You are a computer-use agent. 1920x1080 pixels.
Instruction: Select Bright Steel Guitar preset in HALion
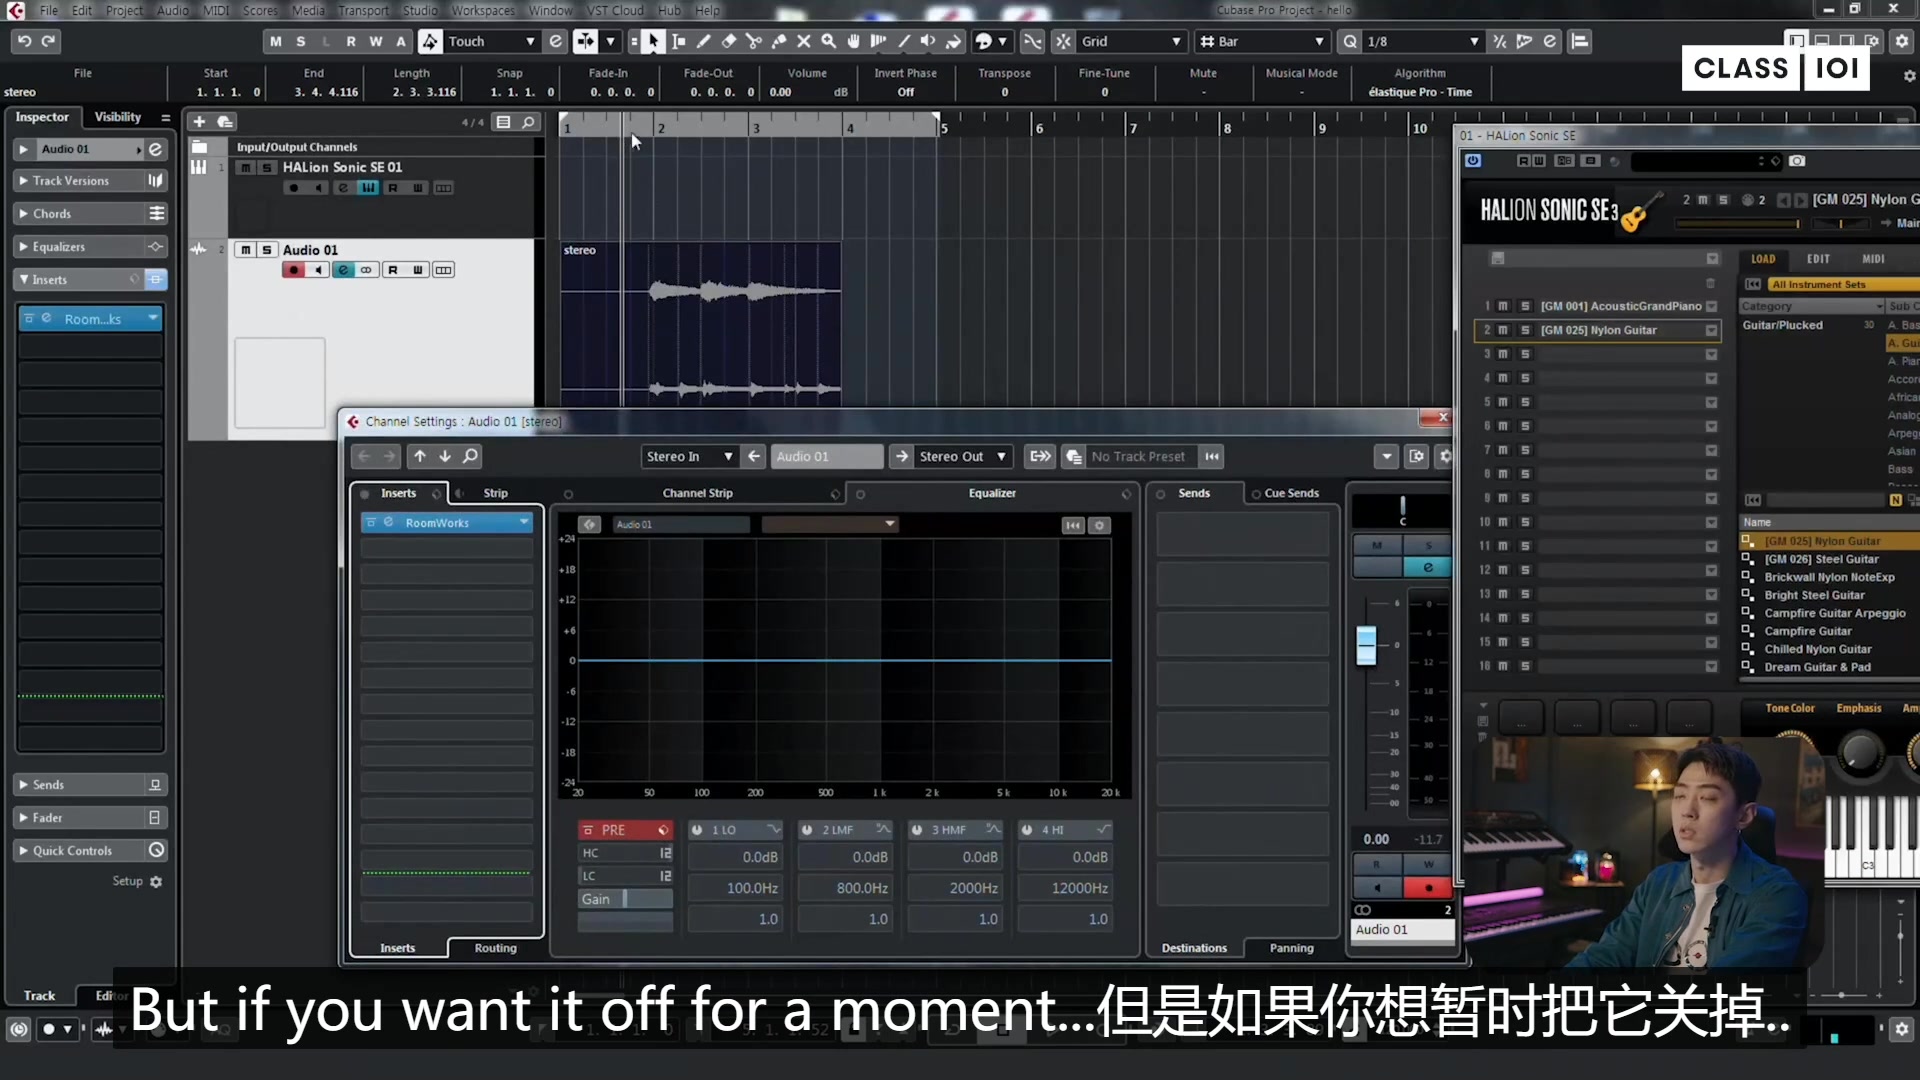tap(1814, 595)
